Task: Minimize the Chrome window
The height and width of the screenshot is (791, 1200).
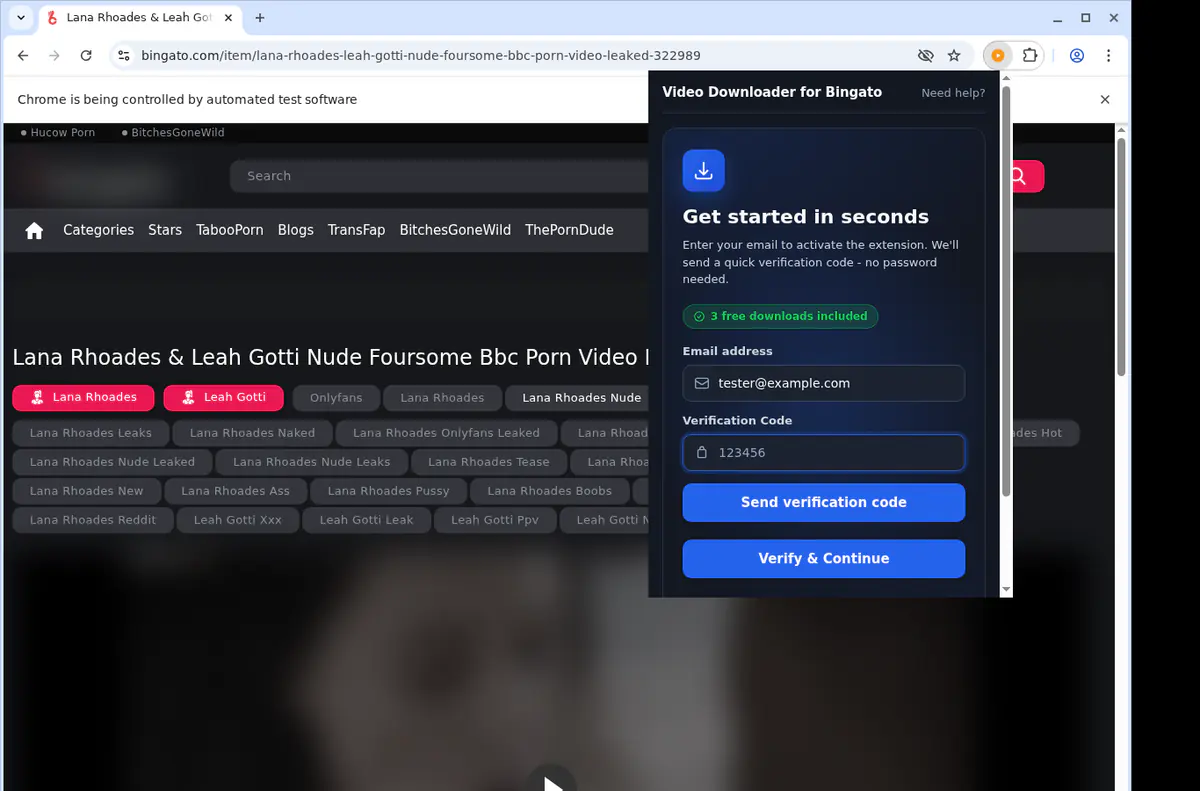Action: [1058, 18]
